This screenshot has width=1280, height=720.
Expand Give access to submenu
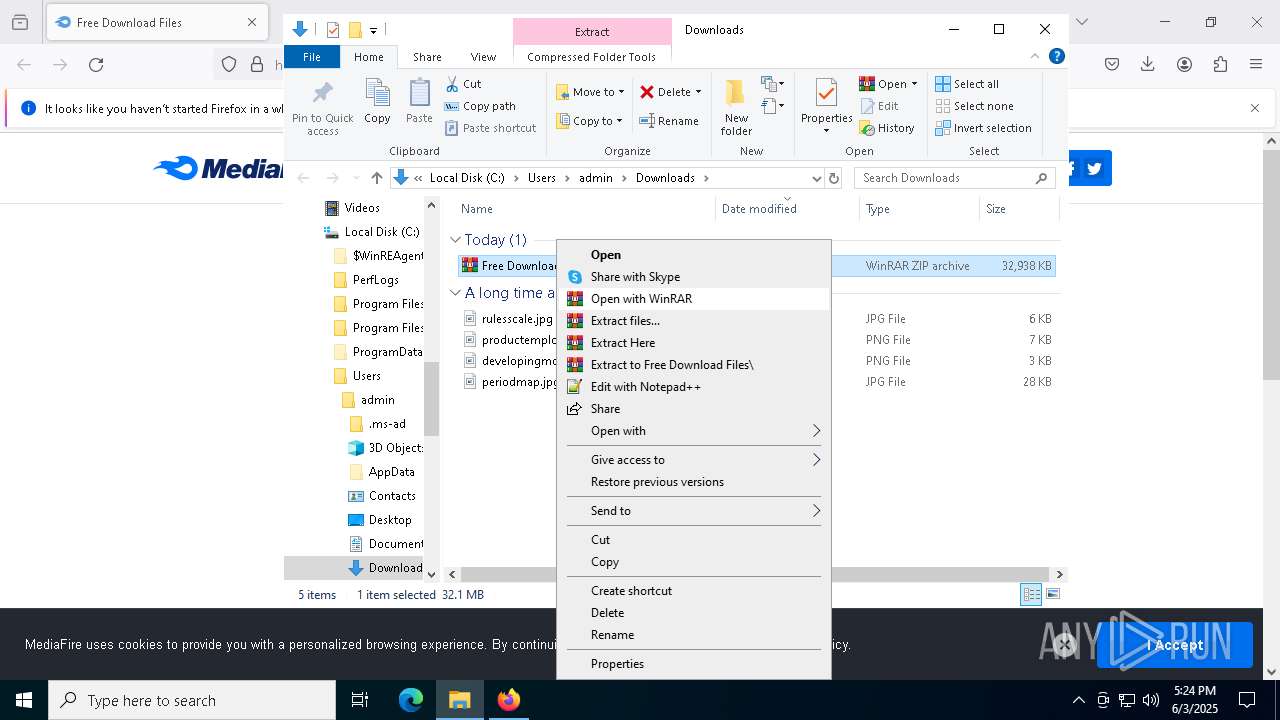[x=694, y=460]
